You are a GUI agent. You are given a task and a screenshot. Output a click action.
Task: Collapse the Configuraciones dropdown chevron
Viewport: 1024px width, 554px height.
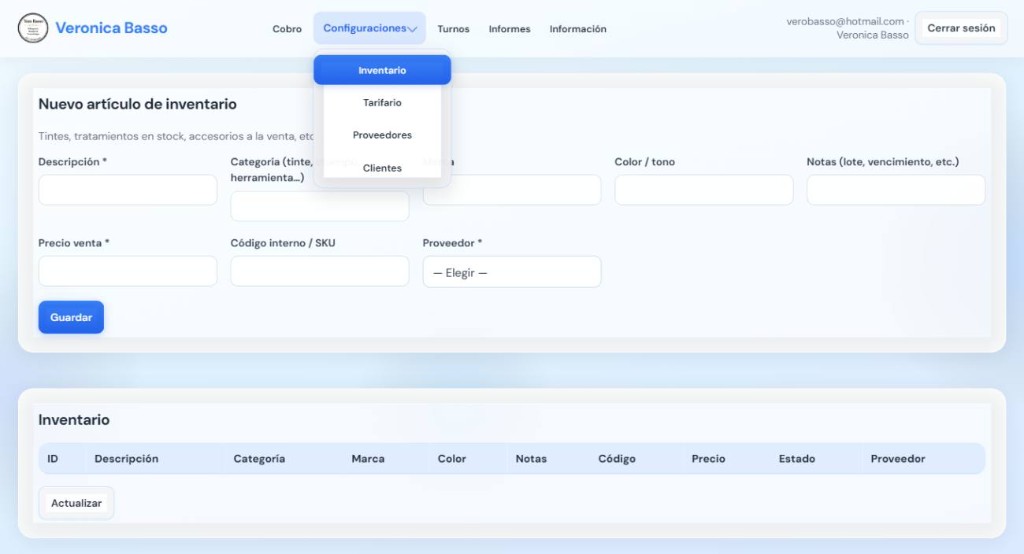412,29
